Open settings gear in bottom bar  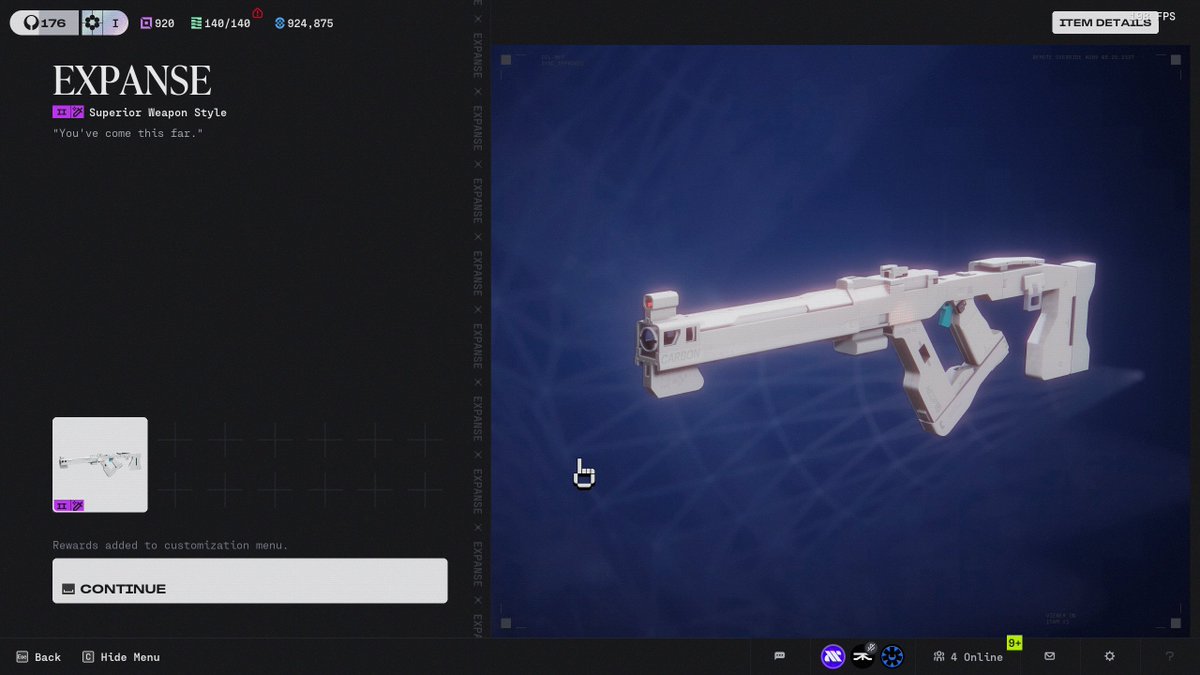[x=1109, y=656]
